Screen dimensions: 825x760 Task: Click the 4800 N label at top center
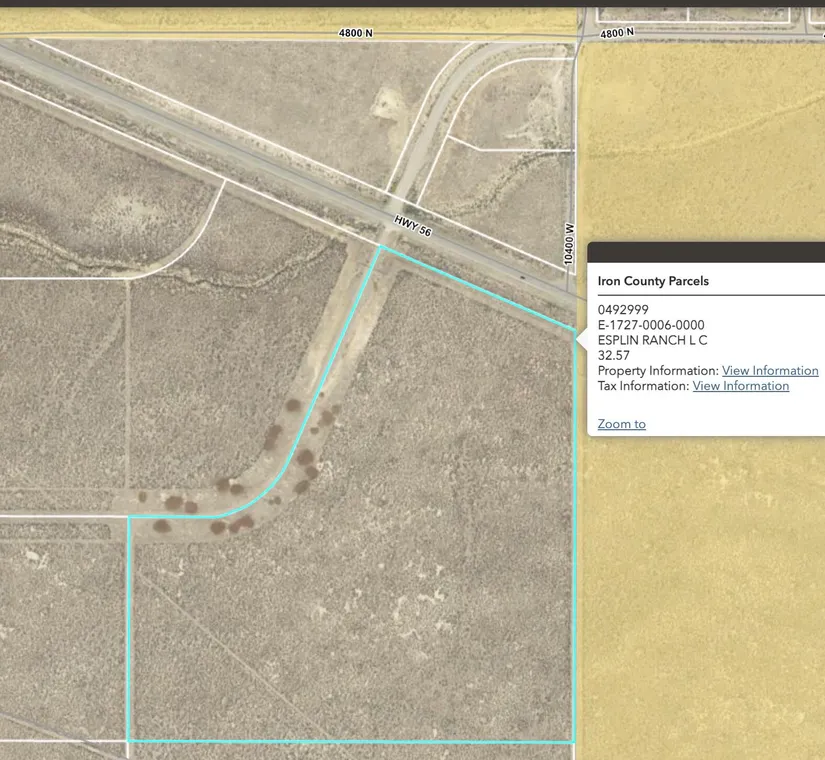(x=355, y=33)
